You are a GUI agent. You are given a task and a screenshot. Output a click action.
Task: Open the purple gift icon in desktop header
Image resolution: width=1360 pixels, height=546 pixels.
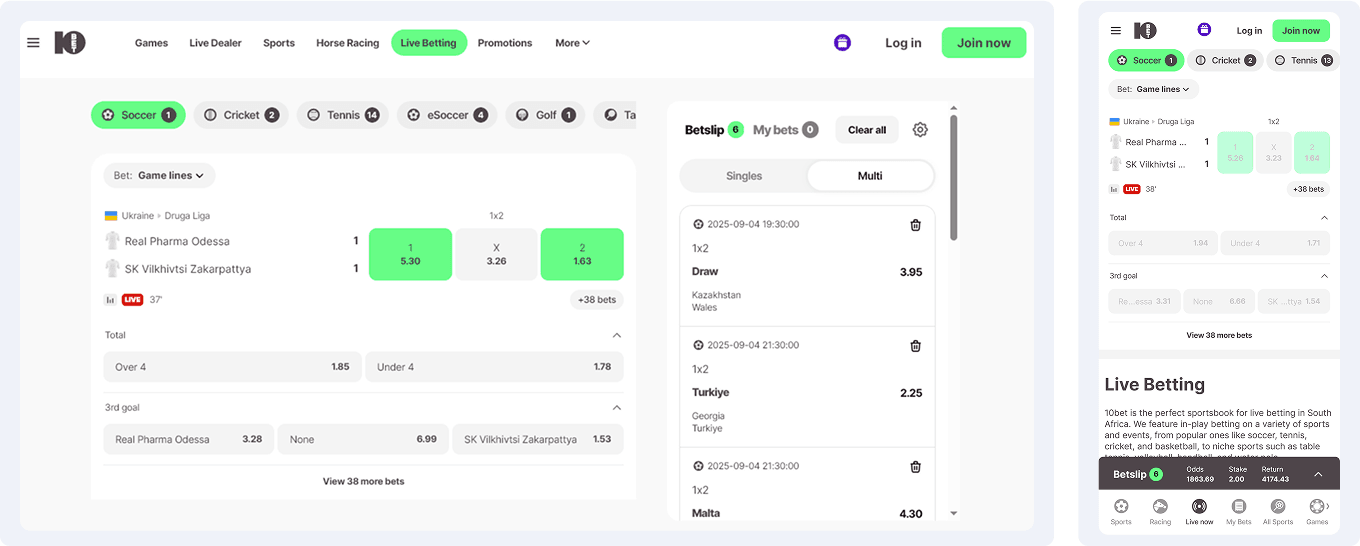coord(842,43)
